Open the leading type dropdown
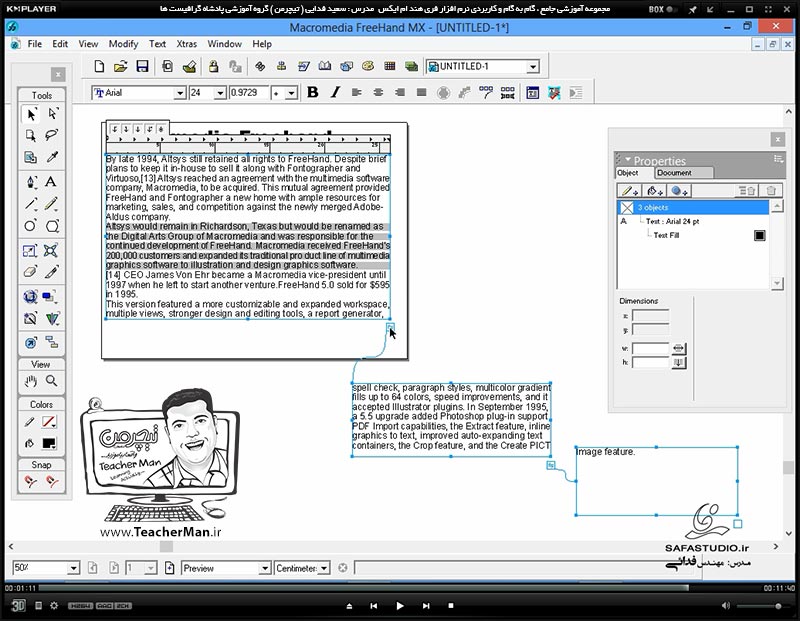The height and width of the screenshot is (621, 800). (291, 93)
